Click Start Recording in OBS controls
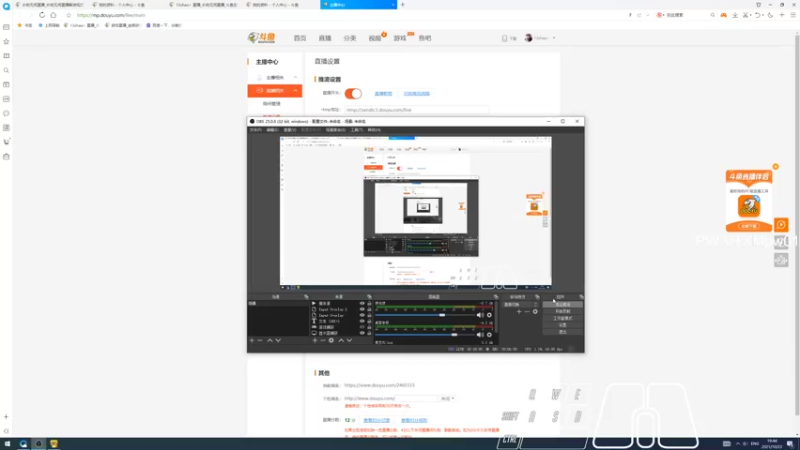The height and width of the screenshot is (450, 800). pyautogui.click(x=563, y=311)
